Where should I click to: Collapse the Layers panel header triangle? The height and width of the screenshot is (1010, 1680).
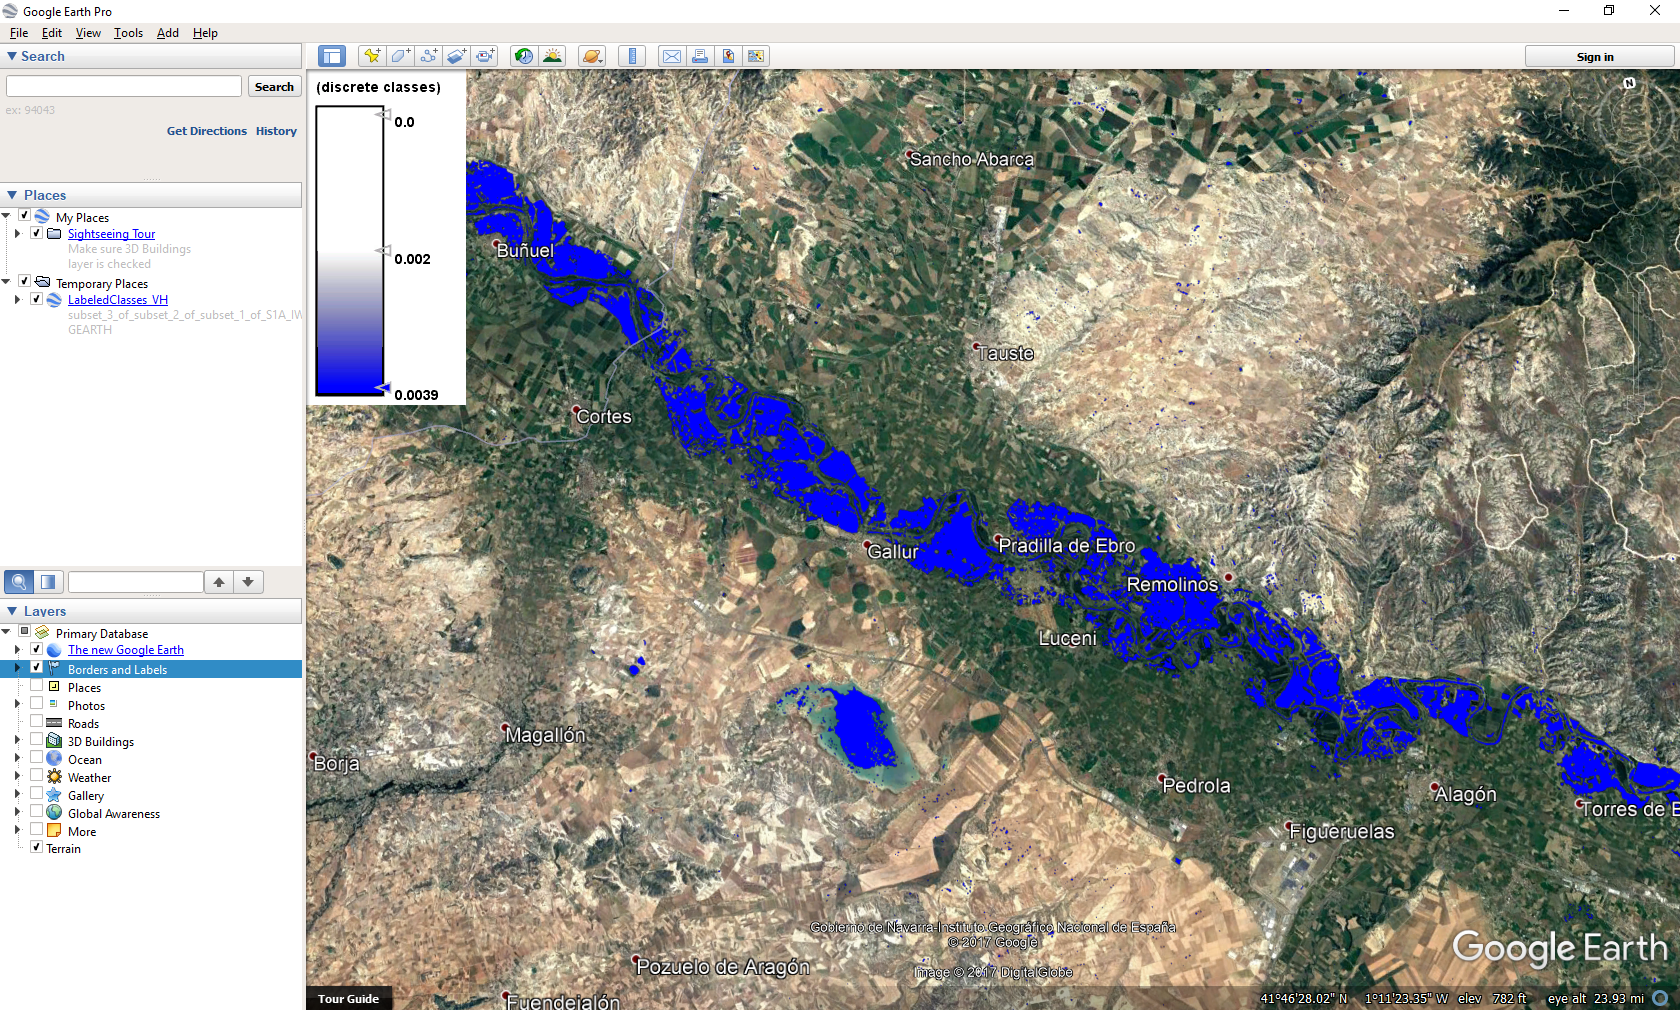tap(12, 611)
